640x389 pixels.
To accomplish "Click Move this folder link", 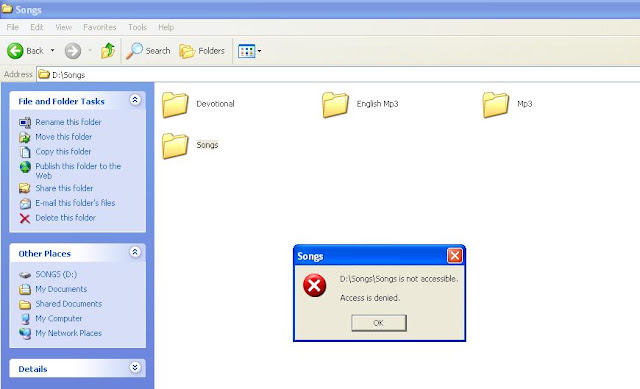I will pyautogui.click(x=64, y=137).
